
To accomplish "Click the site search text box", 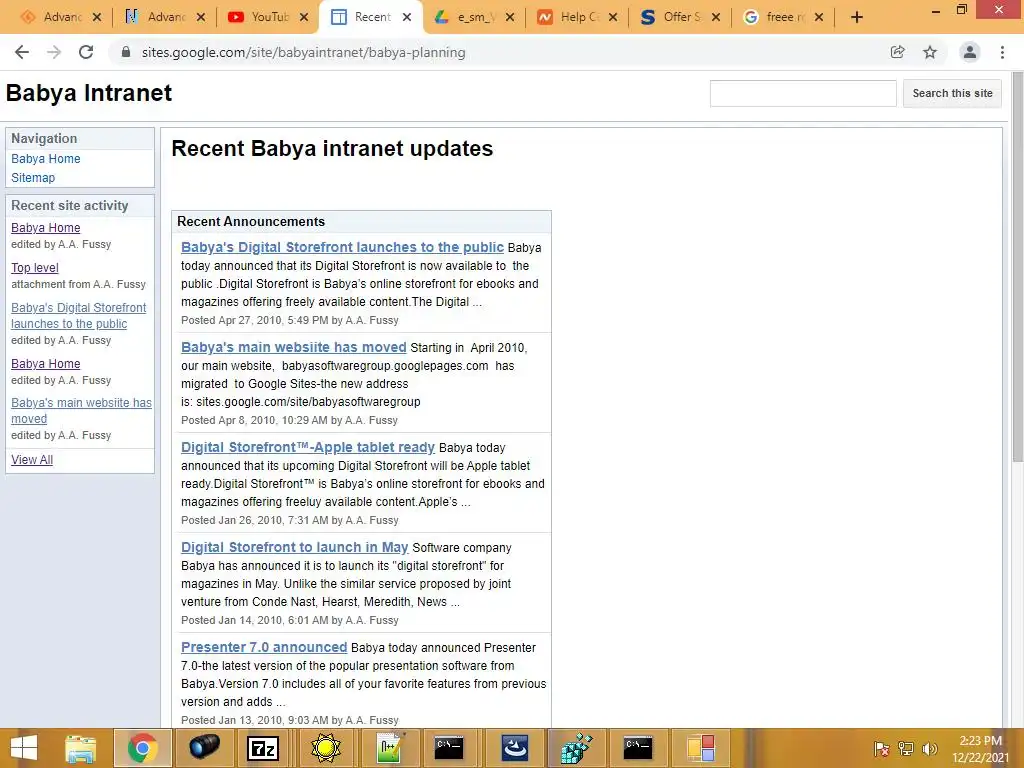I will [x=803, y=93].
